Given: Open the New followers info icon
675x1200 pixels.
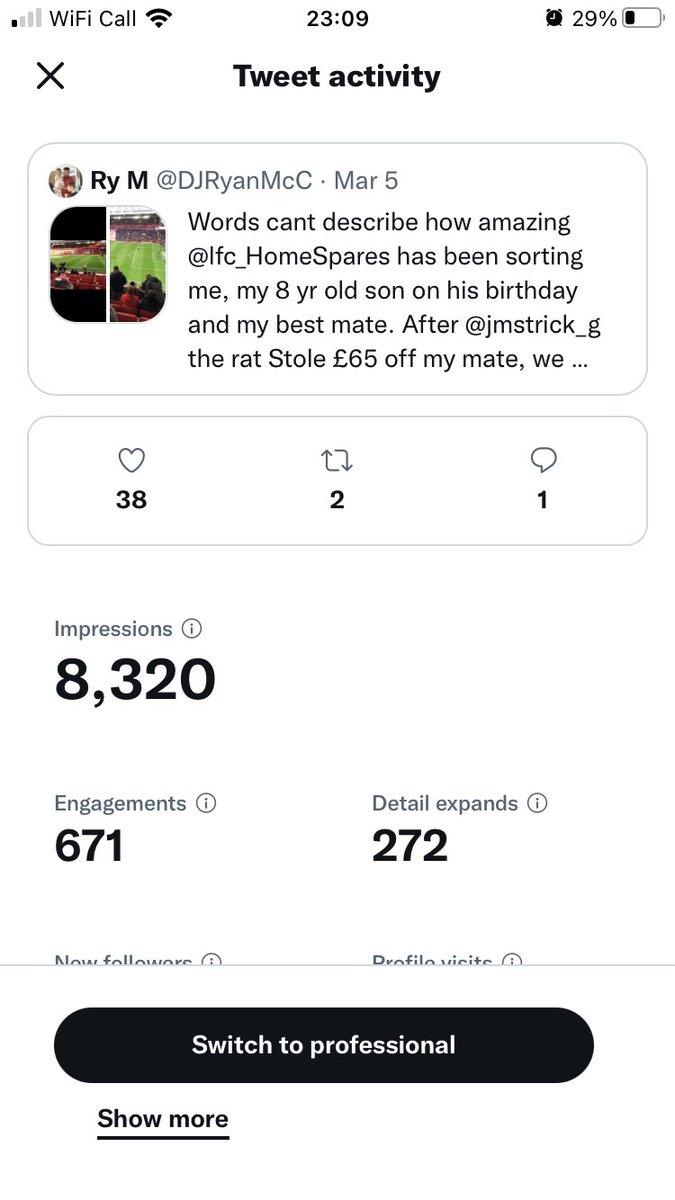Looking at the screenshot, I should point(211,961).
